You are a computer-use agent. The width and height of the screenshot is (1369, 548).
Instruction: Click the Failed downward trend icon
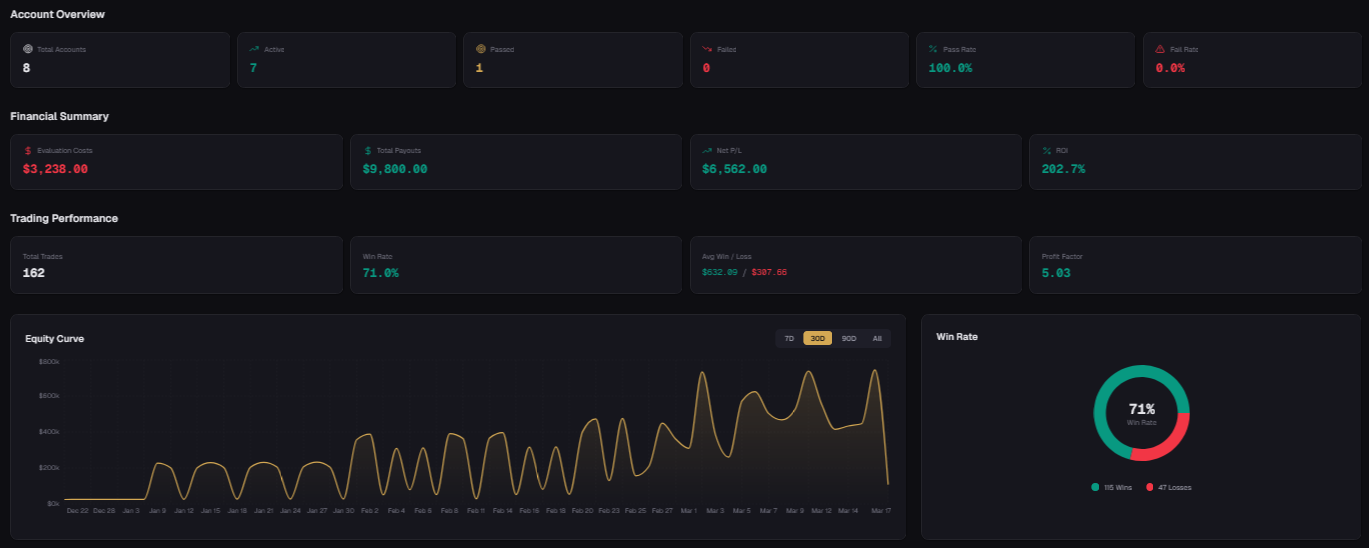(707, 49)
